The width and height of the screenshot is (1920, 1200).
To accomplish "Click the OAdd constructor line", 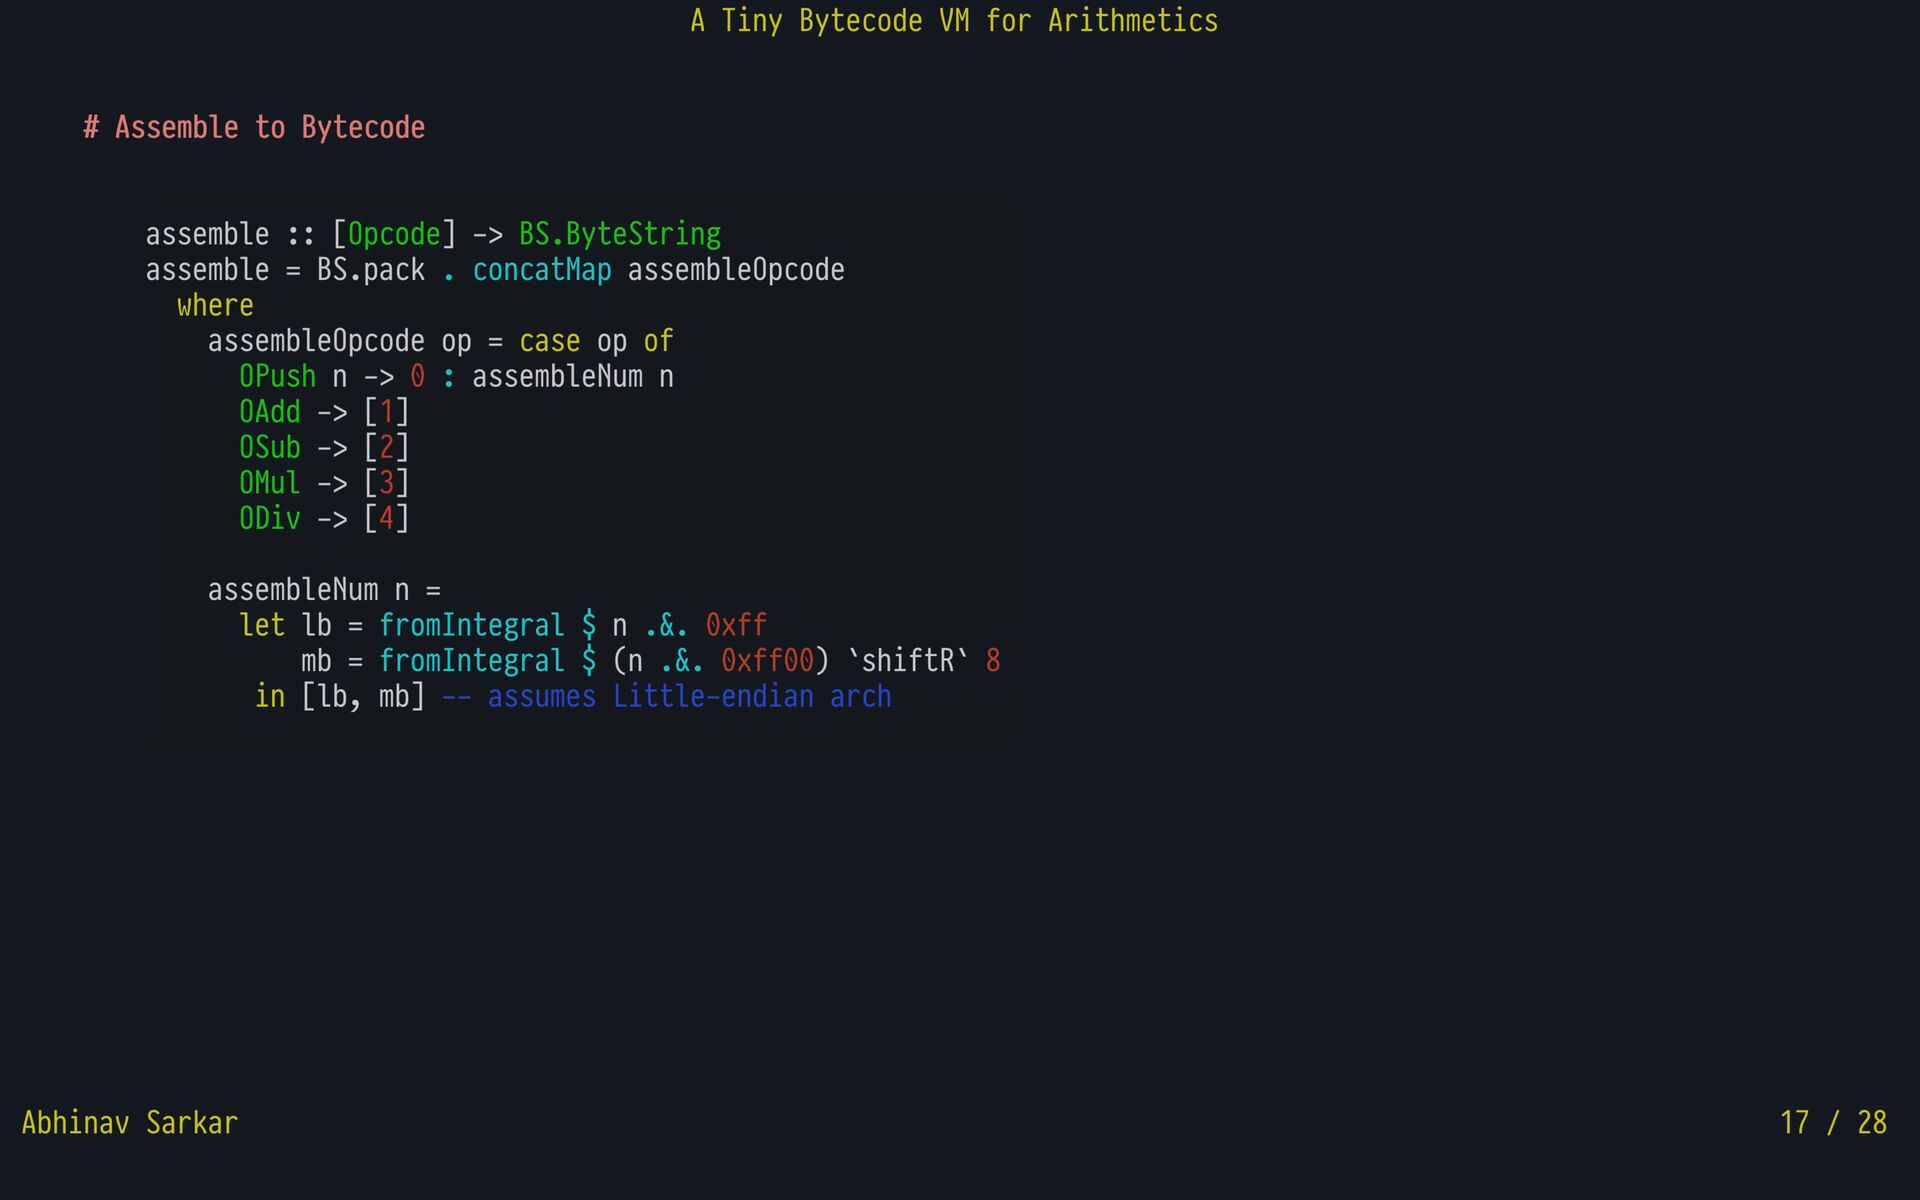I will [x=270, y=412].
